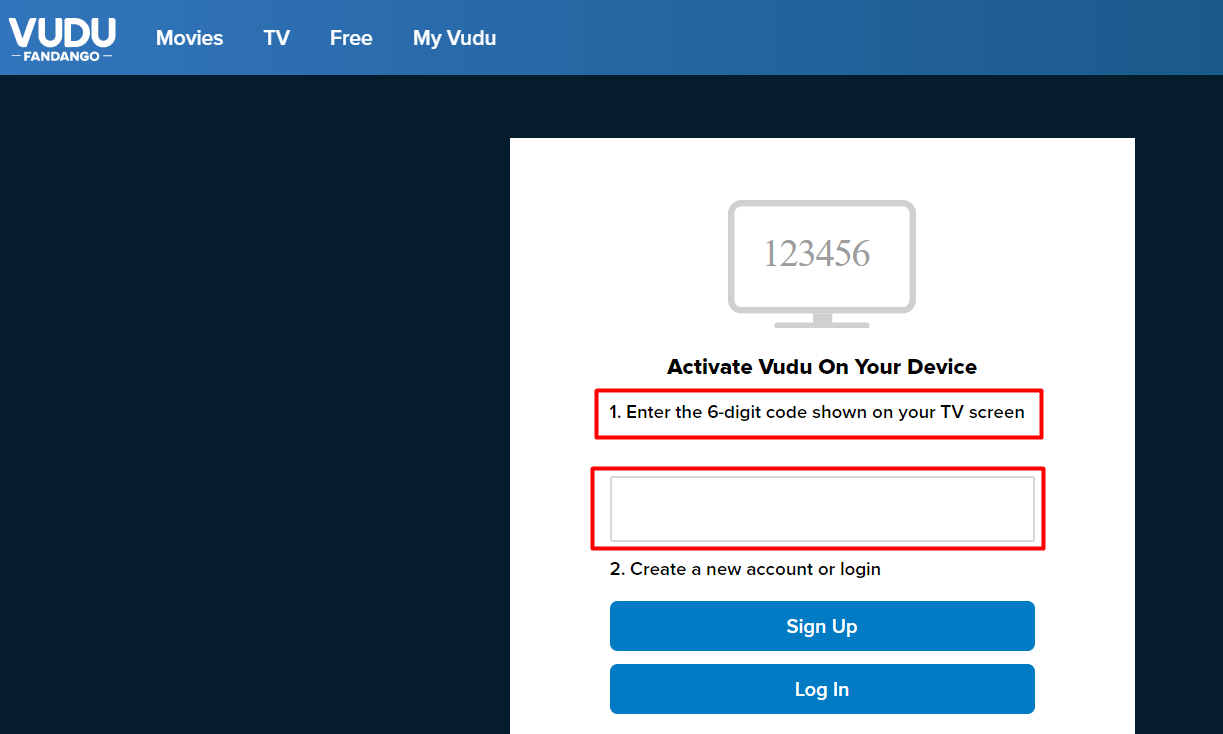Click the Log In button
The width and height of the screenshot is (1223, 734).
click(822, 689)
